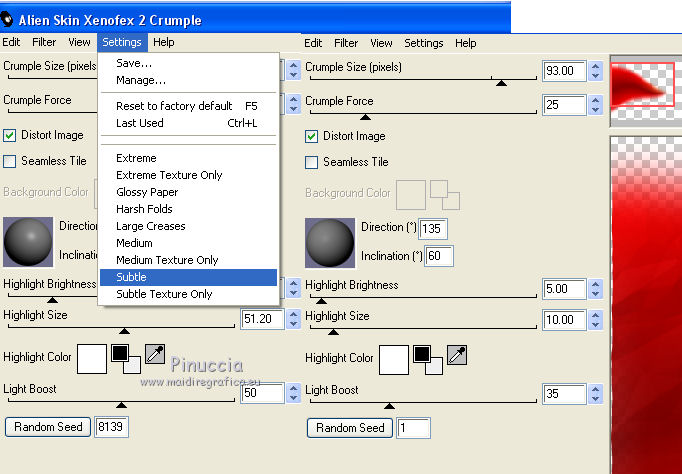This screenshot has height=474, width=682.
Task: Uncheck Distort Image in right panel
Action: [311, 136]
